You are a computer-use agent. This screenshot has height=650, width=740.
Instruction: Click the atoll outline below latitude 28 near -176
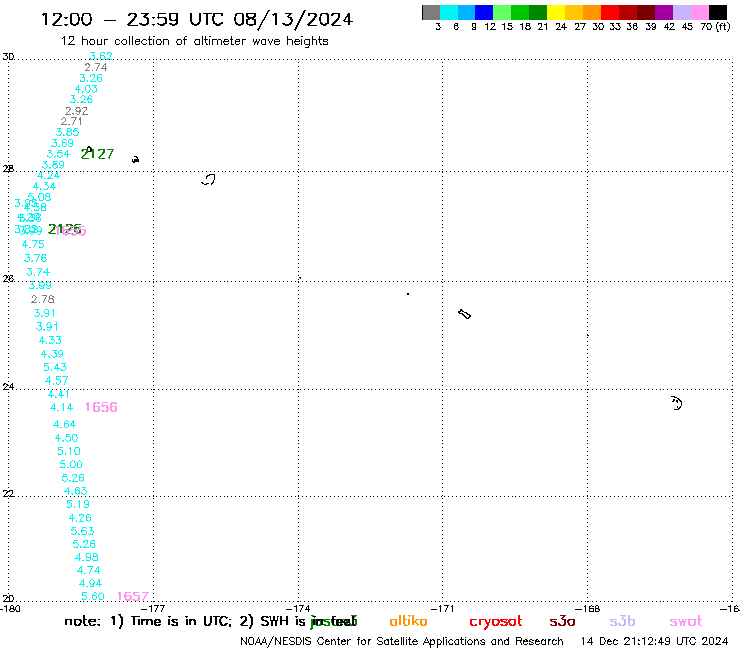[x=209, y=179]
